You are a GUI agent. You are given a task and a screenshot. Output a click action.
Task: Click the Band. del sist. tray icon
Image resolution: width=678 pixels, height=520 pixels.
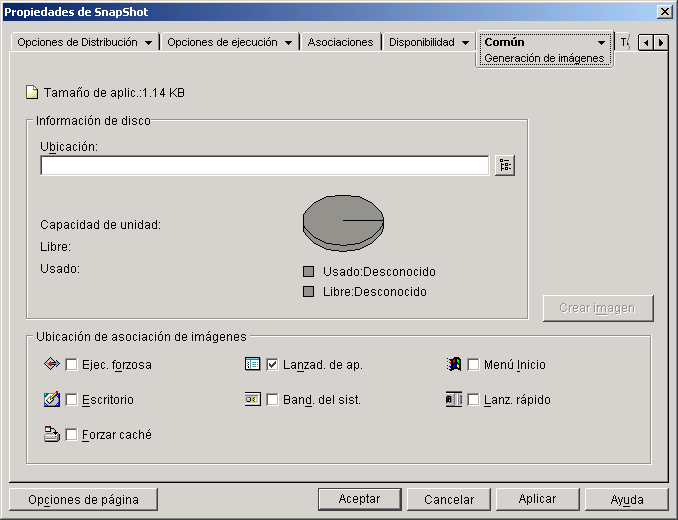point(253,399)
